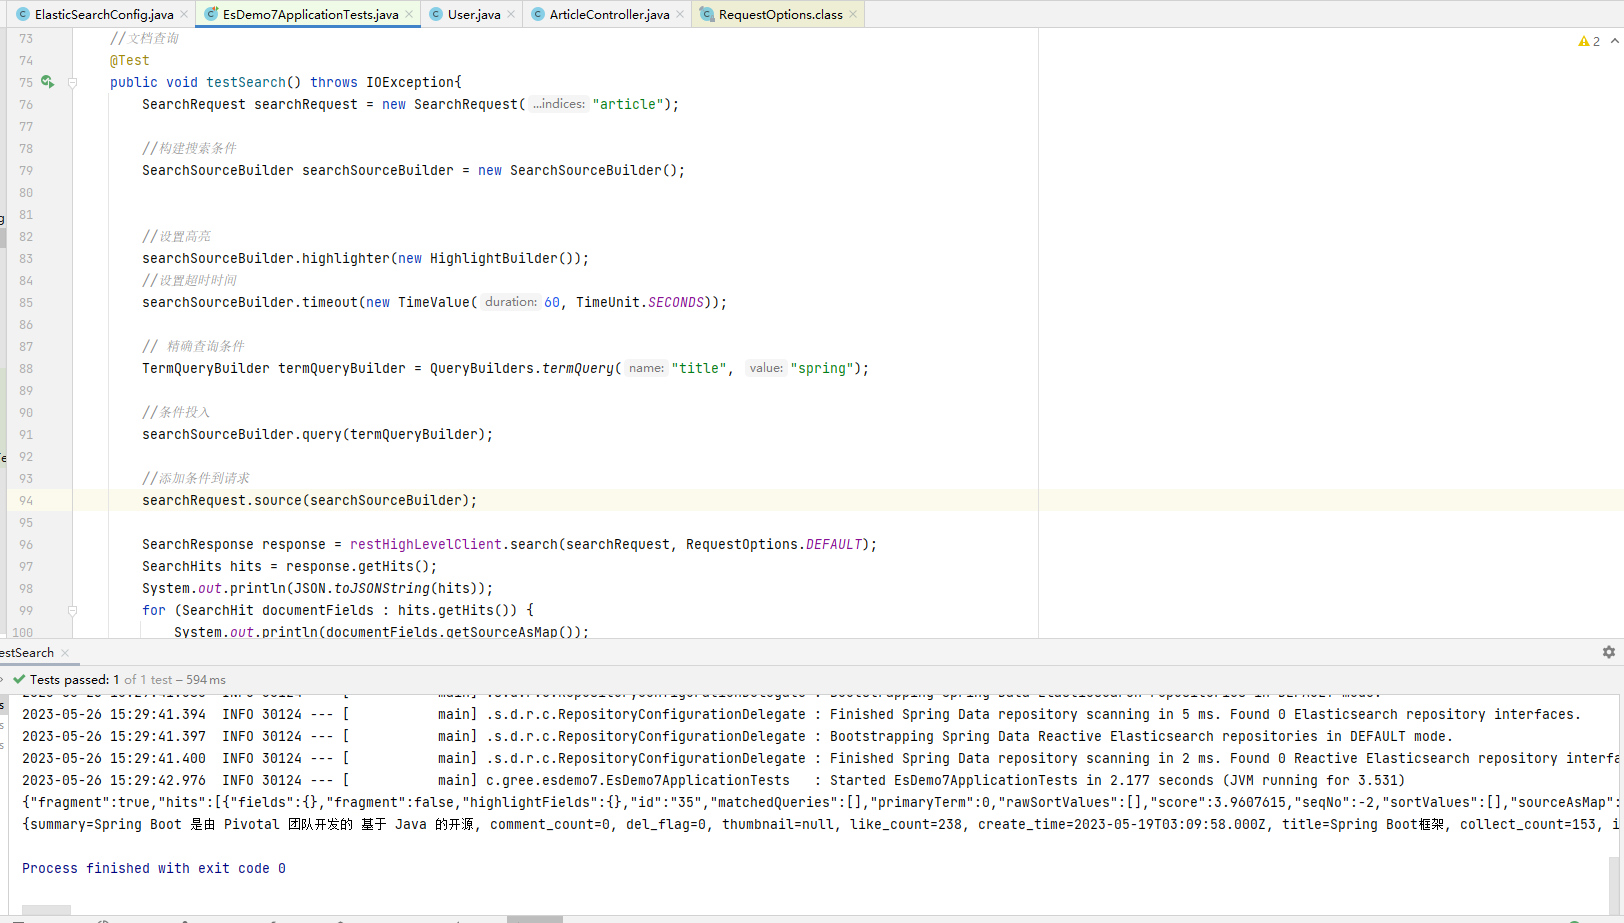The image size is (1624, 923).
Task: Click the duration parameter hint
Action: point(511,302)
